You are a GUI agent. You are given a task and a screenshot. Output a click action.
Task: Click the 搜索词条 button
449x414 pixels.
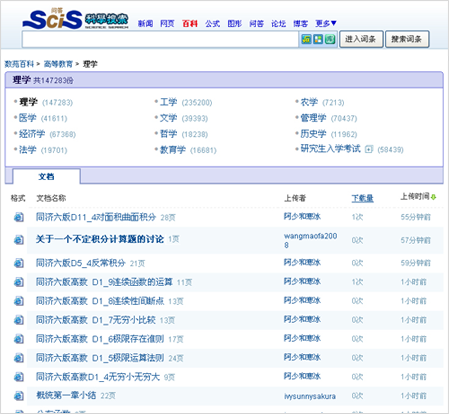tap(407, 39)
